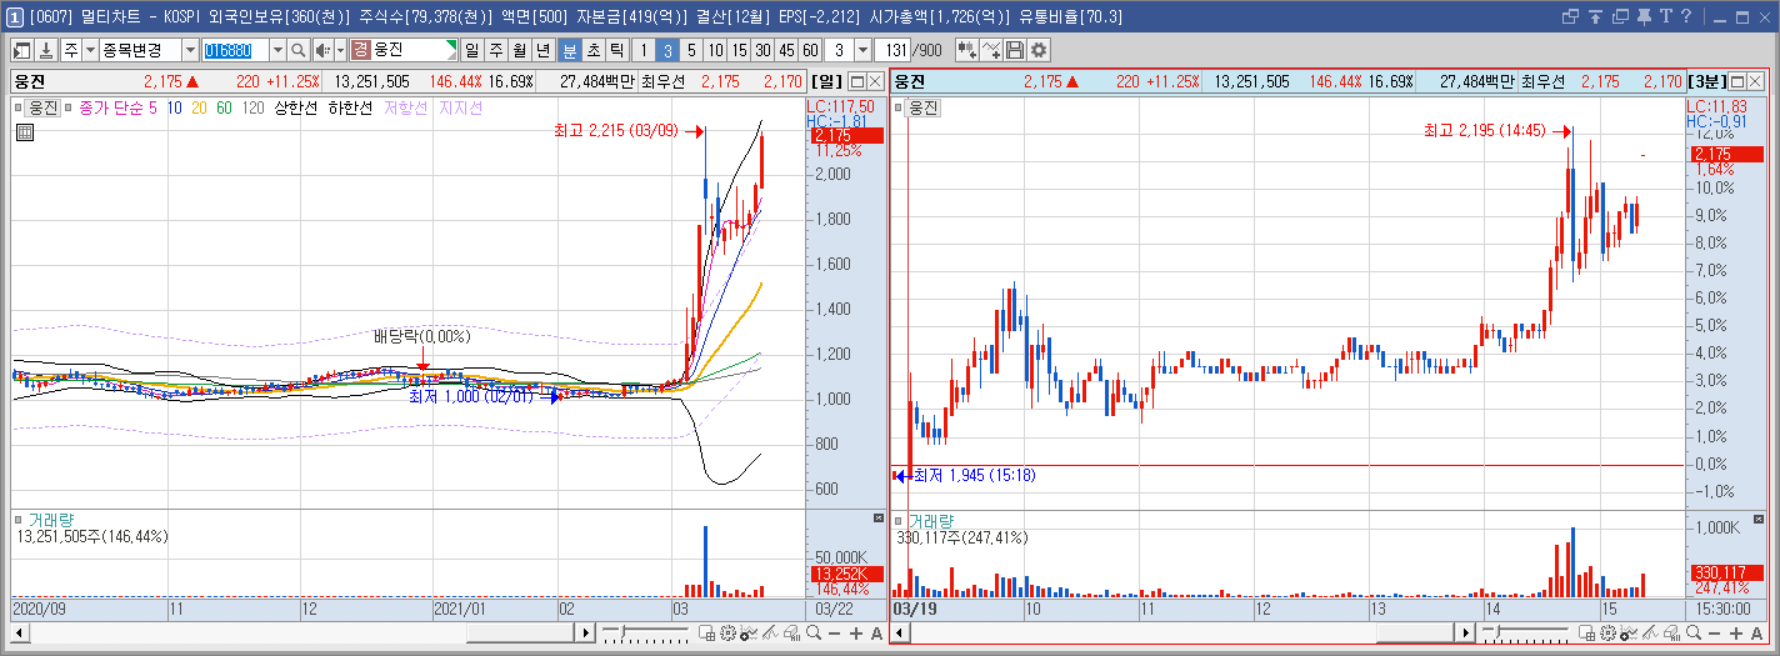Select the 60 minute interval button
Screen dimensions: 1780x656
pyautogui.click(x=810, y=50)
